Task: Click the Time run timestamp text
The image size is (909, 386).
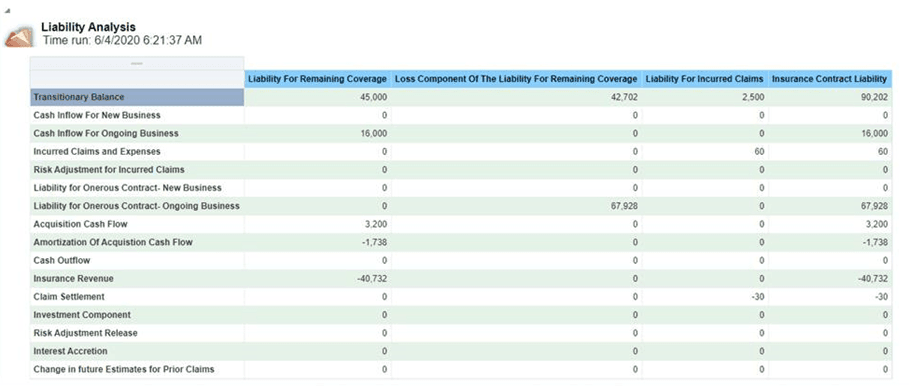Action: click(x=122, y=41)
